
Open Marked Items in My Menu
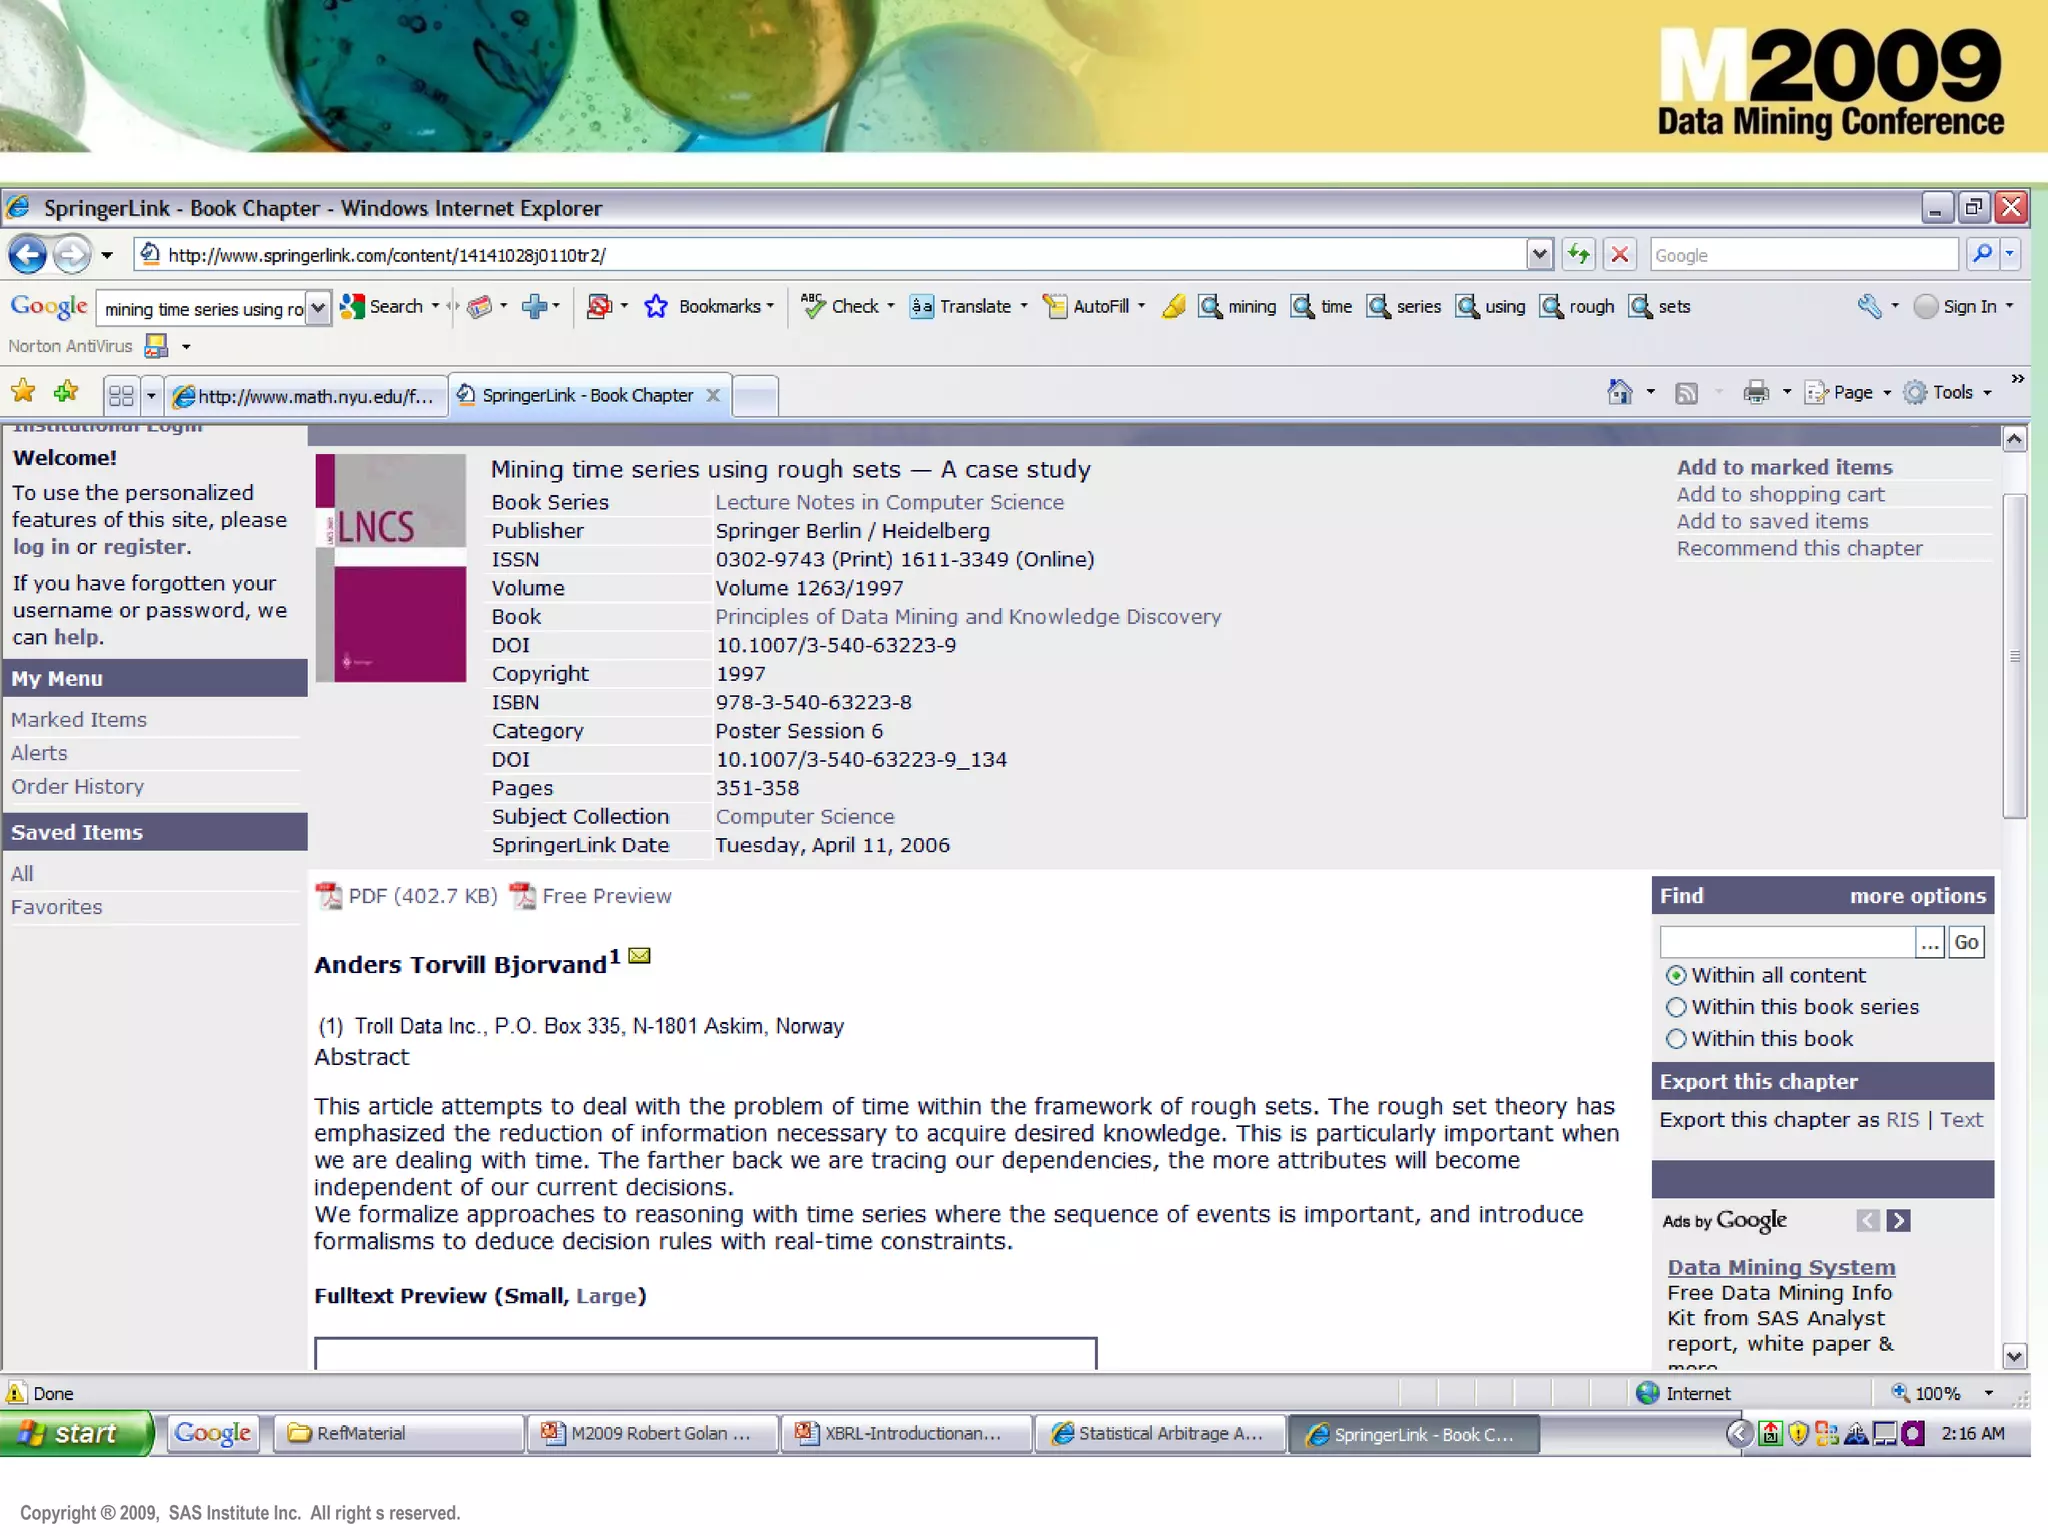pyautogui.click(x=79, y=719)
